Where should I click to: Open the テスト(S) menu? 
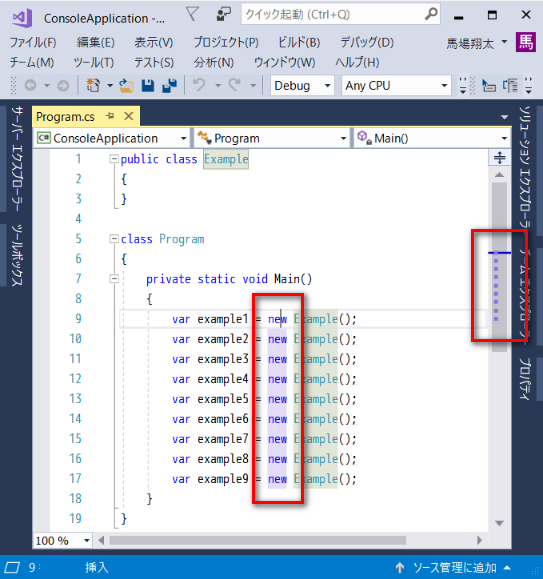[154, 62]
